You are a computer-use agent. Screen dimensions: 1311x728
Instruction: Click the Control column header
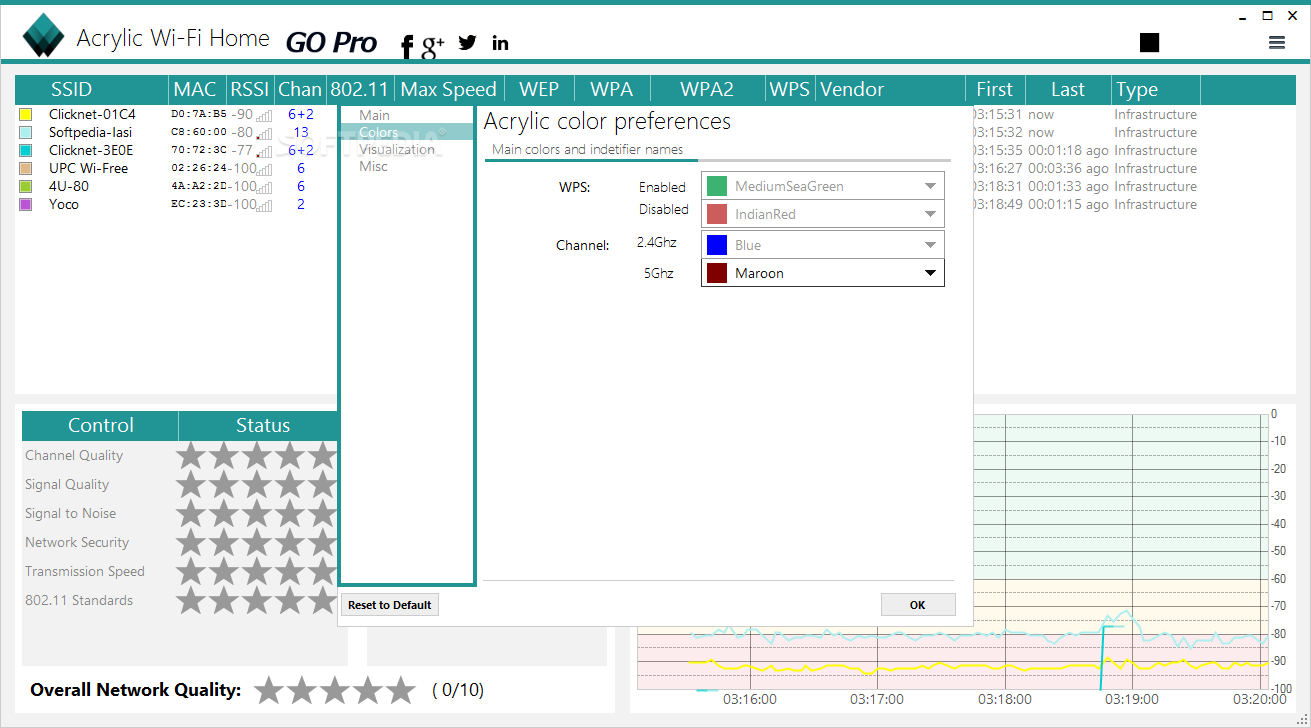tap(100, 426)
